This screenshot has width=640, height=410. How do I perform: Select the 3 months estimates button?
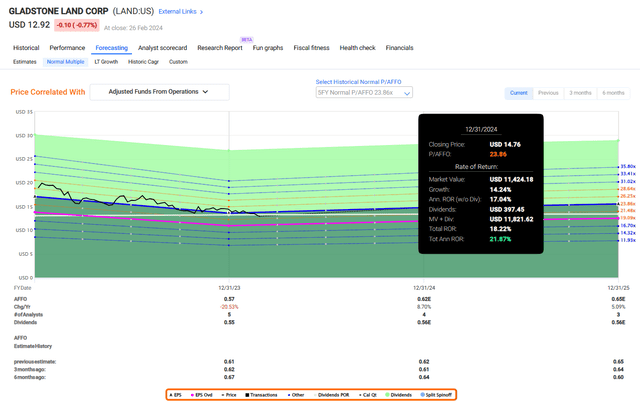(x=580, y=93)
